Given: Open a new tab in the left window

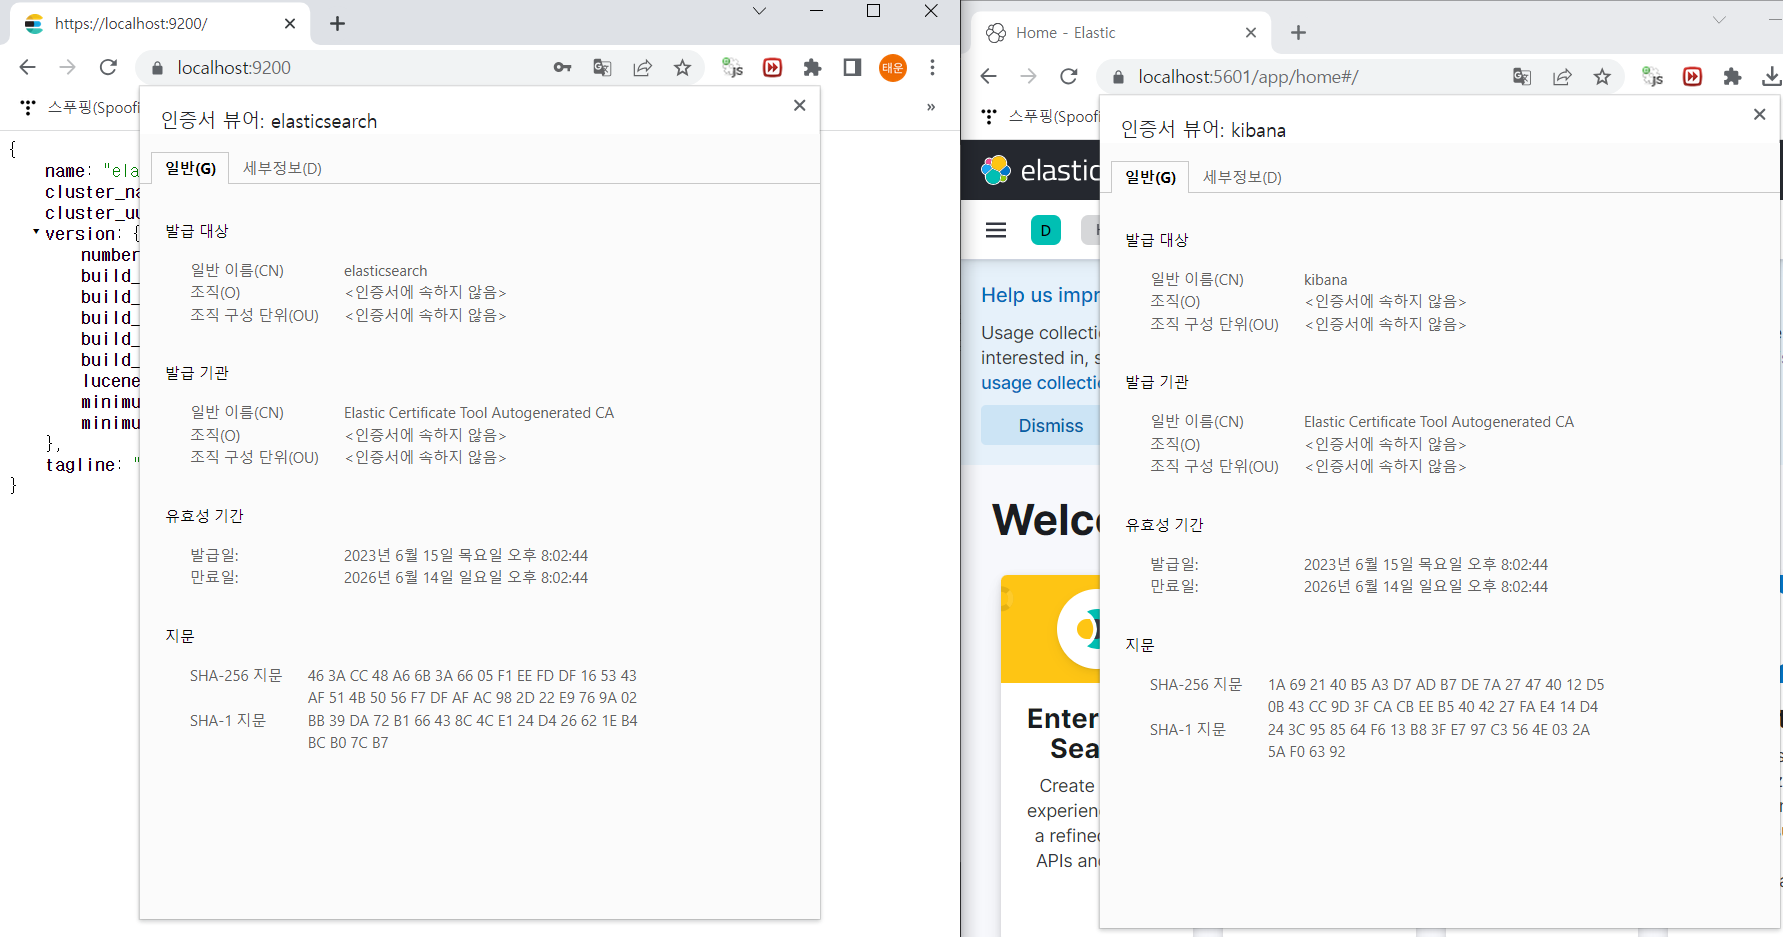Looking at the screenshot, I should pos(337,24).
